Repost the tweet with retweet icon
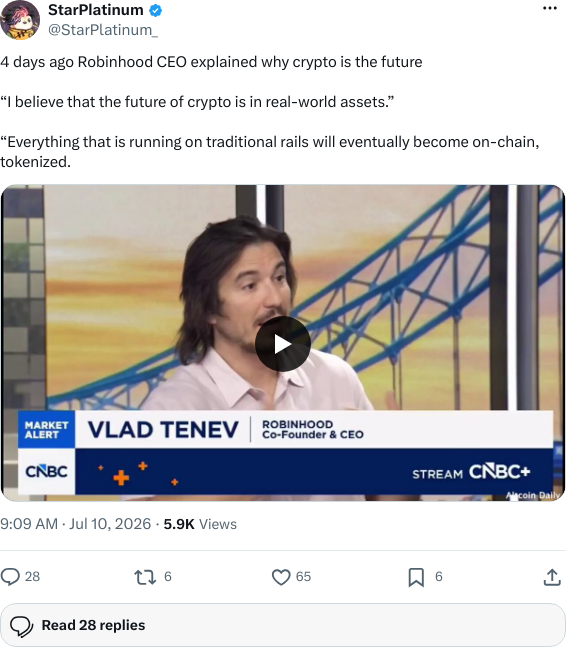 (145, 577)
